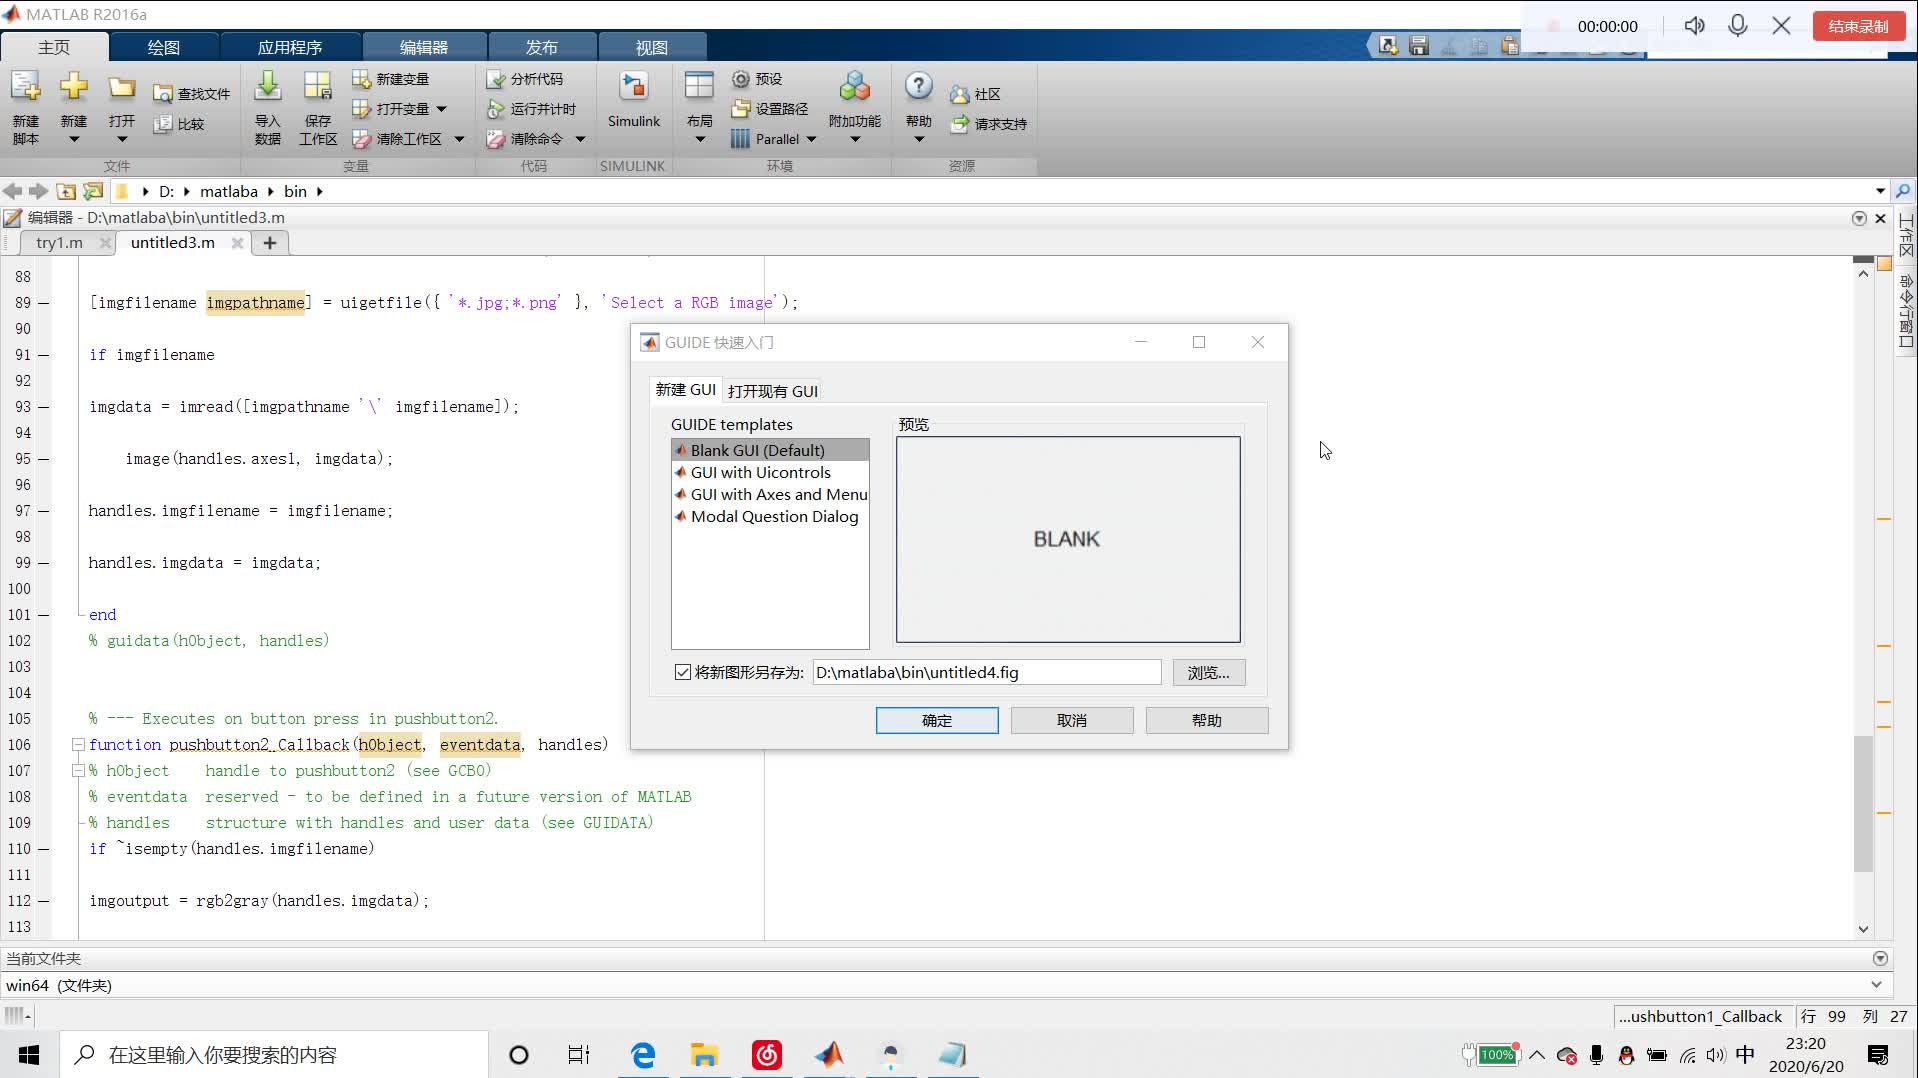Viewport: 1918px width, 1078px height.
Task: Switch to the Plots (绘图) tab
Action: click(163, 47)
